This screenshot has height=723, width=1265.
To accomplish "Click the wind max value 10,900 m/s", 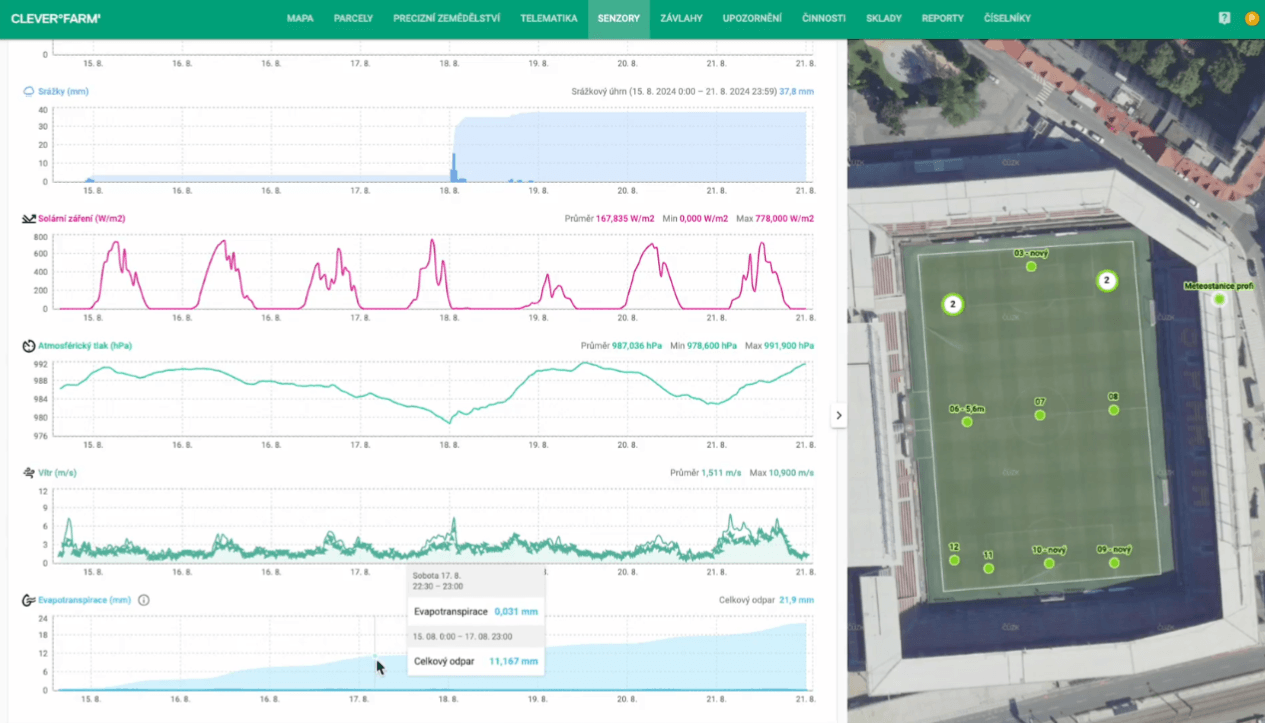I will coord(790,472).
